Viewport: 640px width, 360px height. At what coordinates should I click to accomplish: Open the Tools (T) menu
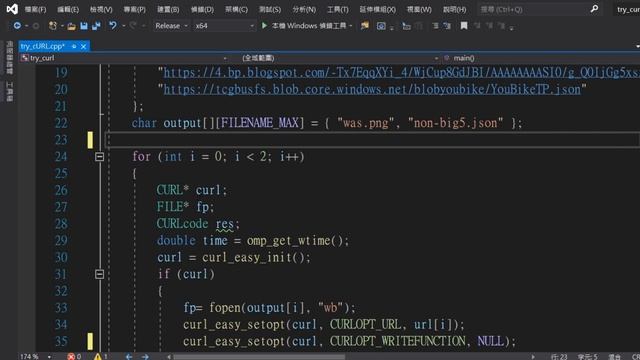tap(338, 9)
